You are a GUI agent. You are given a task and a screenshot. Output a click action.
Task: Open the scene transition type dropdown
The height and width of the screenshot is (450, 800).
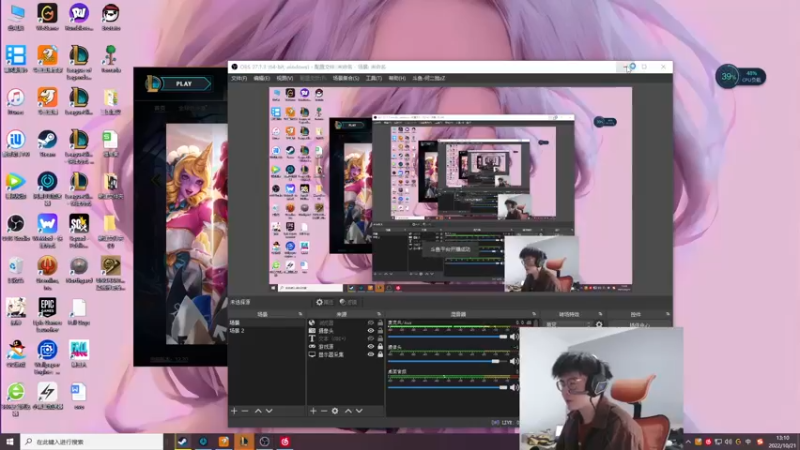point(568,324)
